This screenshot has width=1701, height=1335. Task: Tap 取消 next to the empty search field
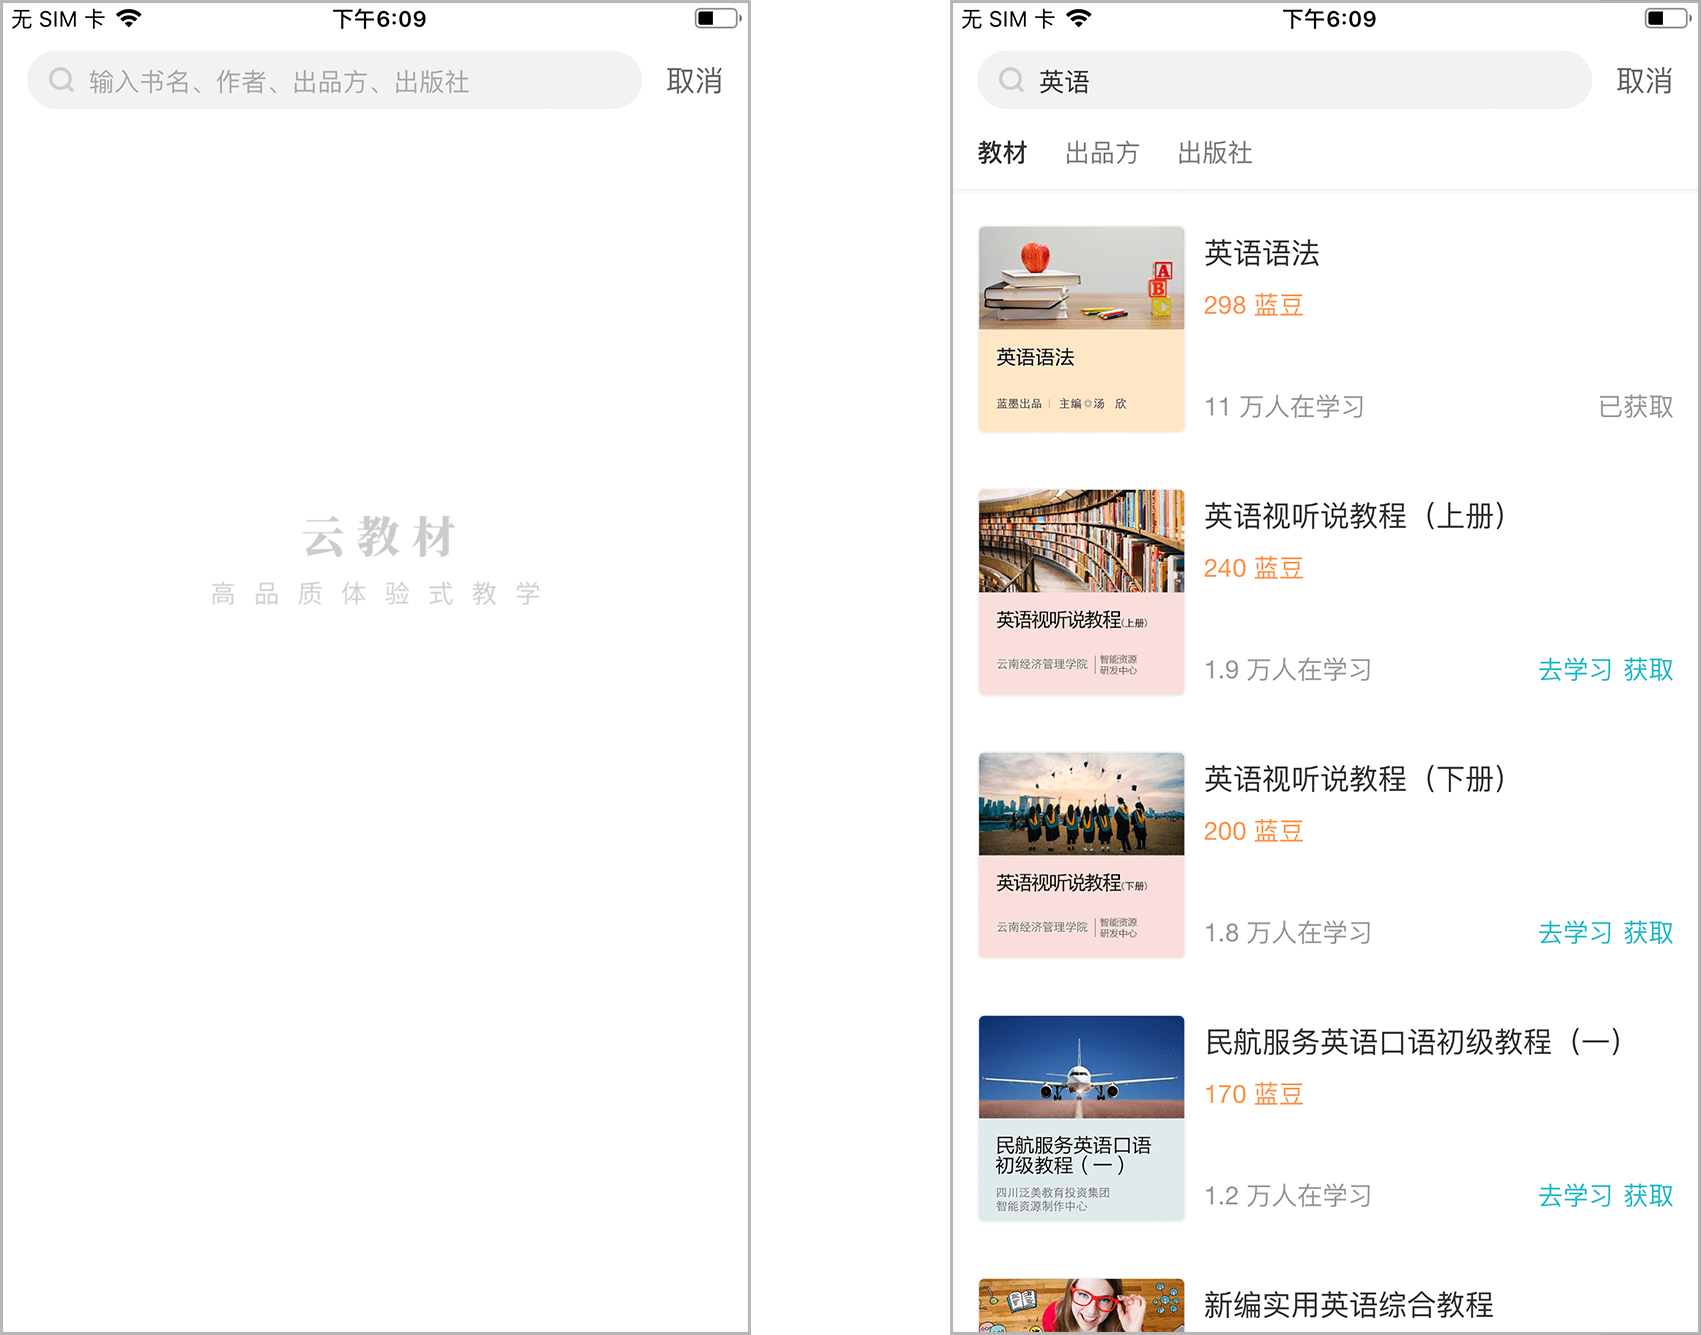(x=694, y=81)
